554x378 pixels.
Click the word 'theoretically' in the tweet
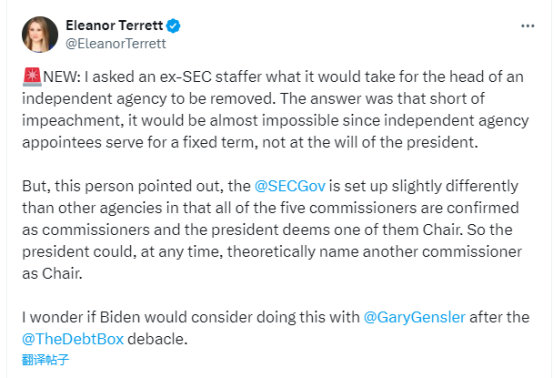(x=271, y=252)
